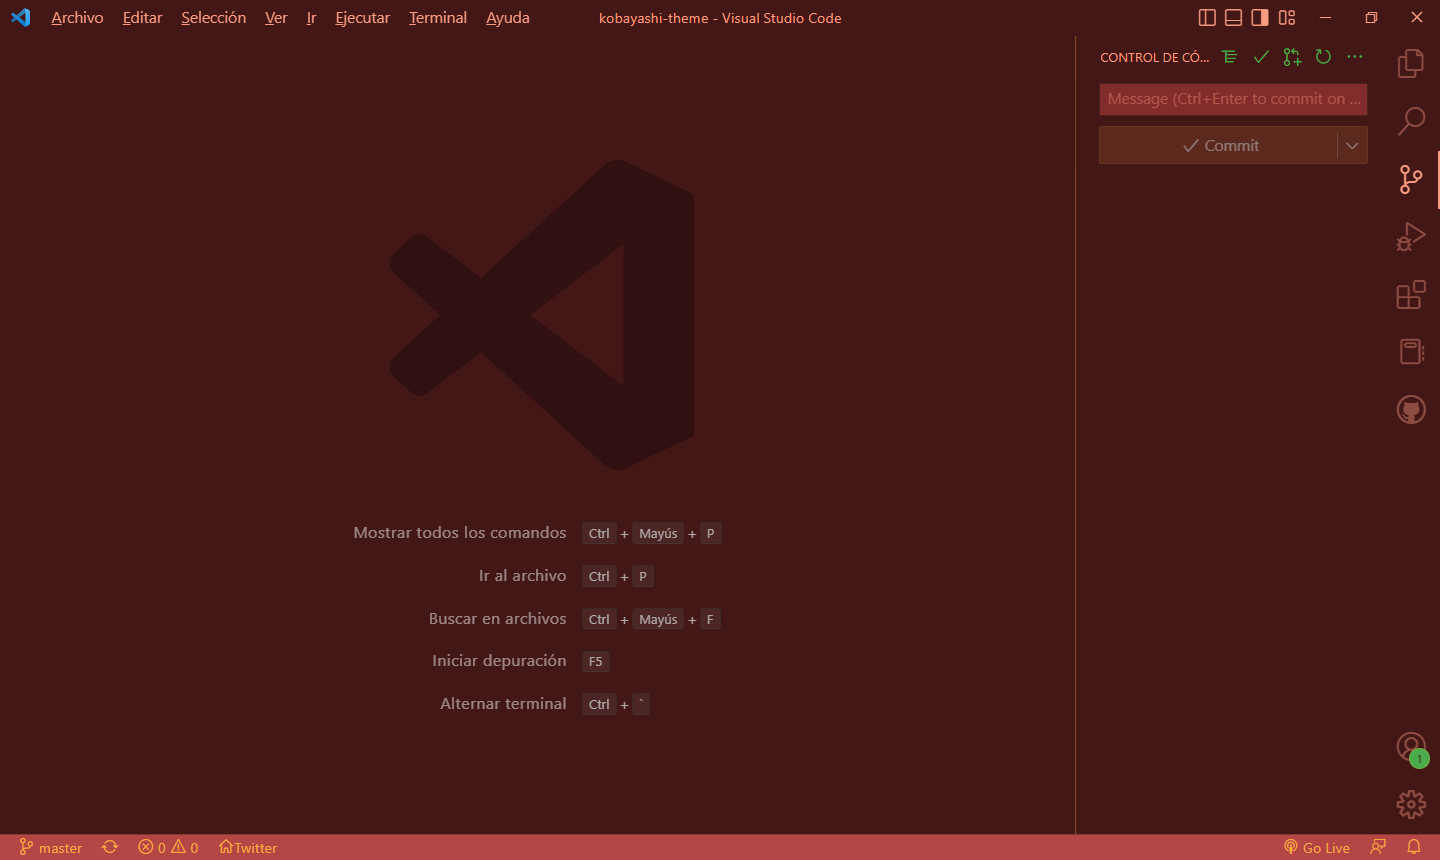1440x860 pixels.
Task: Refresh the source control panel
Action: 1323,57
